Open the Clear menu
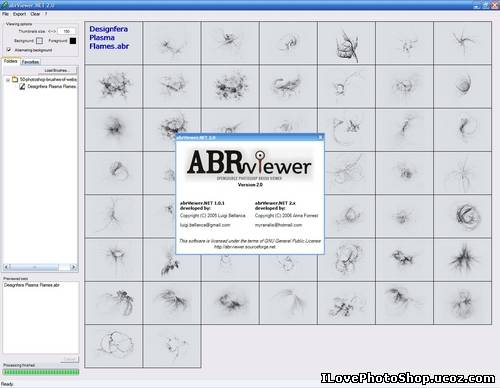500x388 pixels. [x=35, y=14]
